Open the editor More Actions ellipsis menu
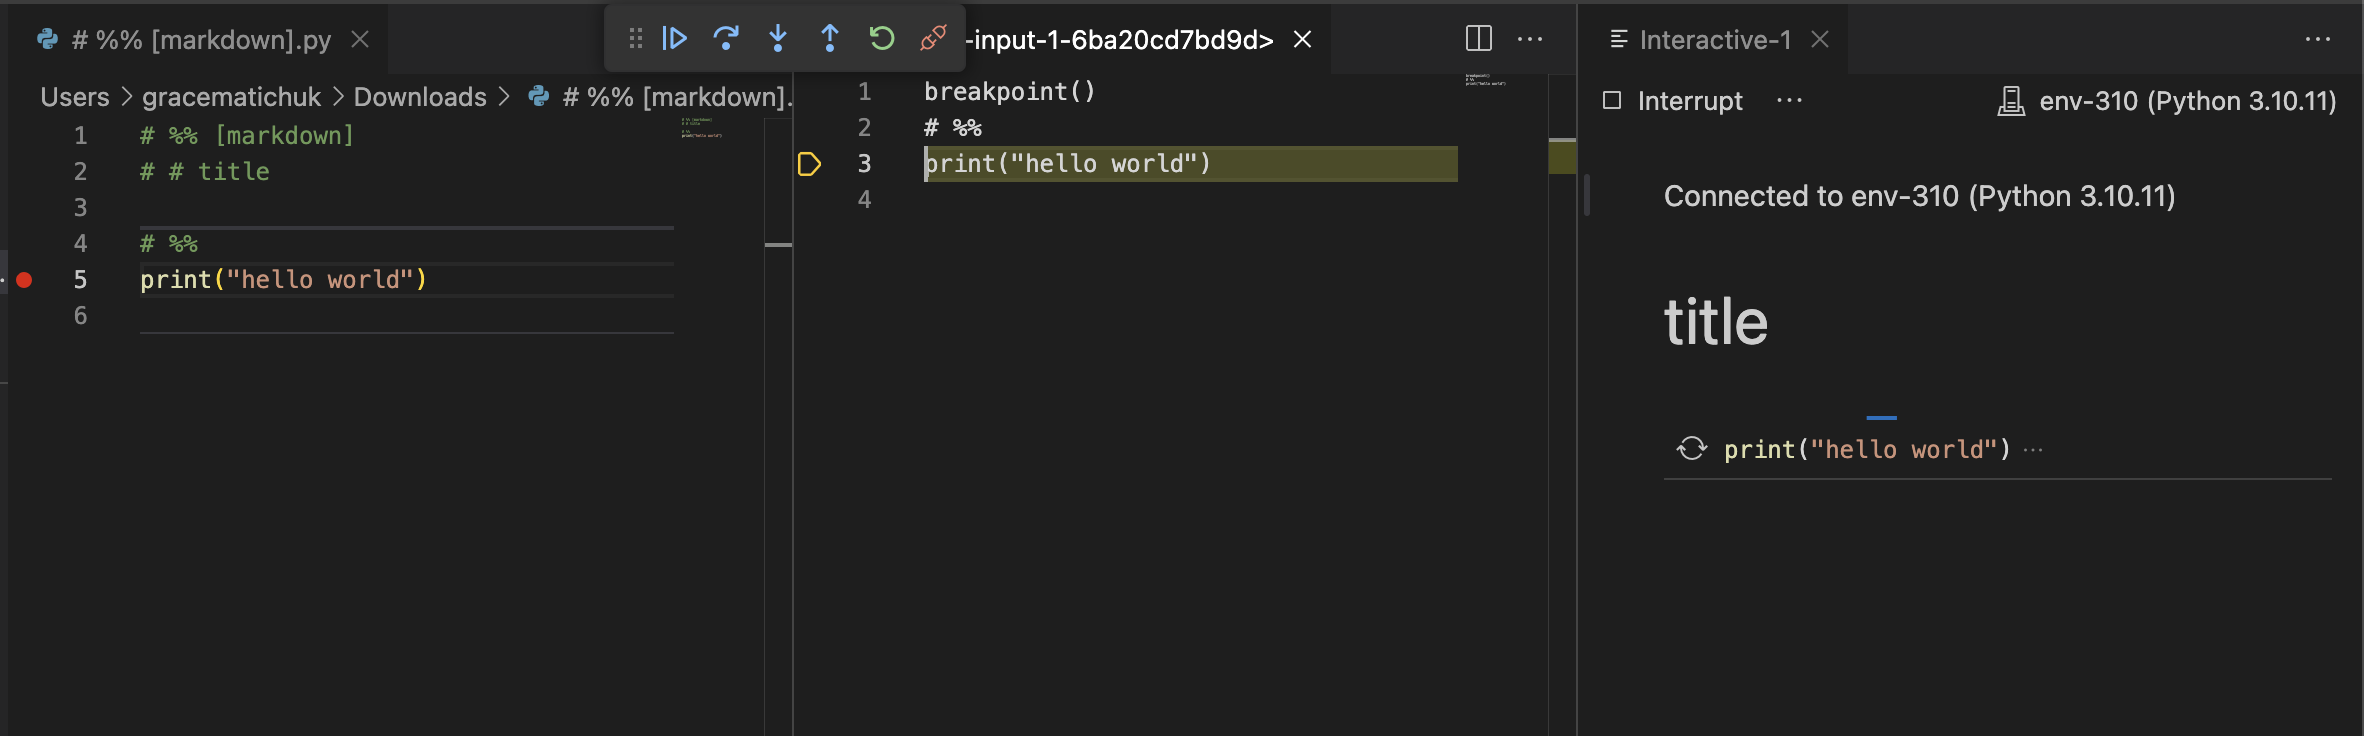The width and height of the screenshot is (2364, 736). coord(1532,38)
